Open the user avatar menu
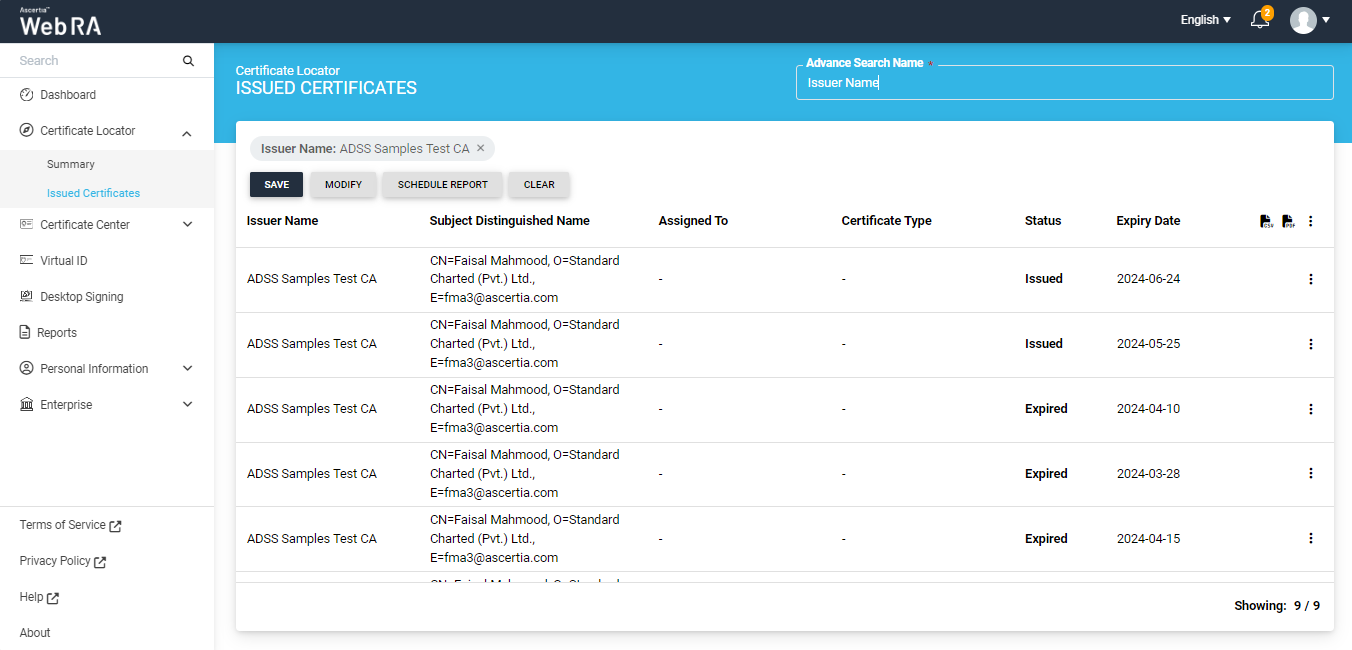1352x650 pixels. pos(1303,20)
